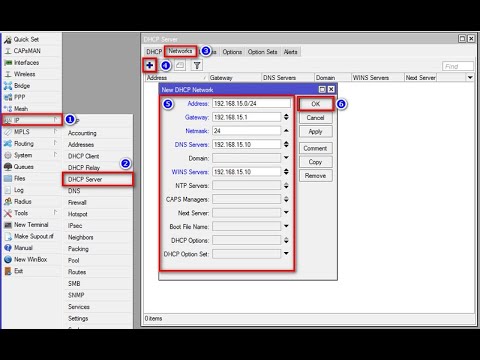Expand DHCP Option Set arrow
The height and width of the screenshot is (360, 480).
286,254
